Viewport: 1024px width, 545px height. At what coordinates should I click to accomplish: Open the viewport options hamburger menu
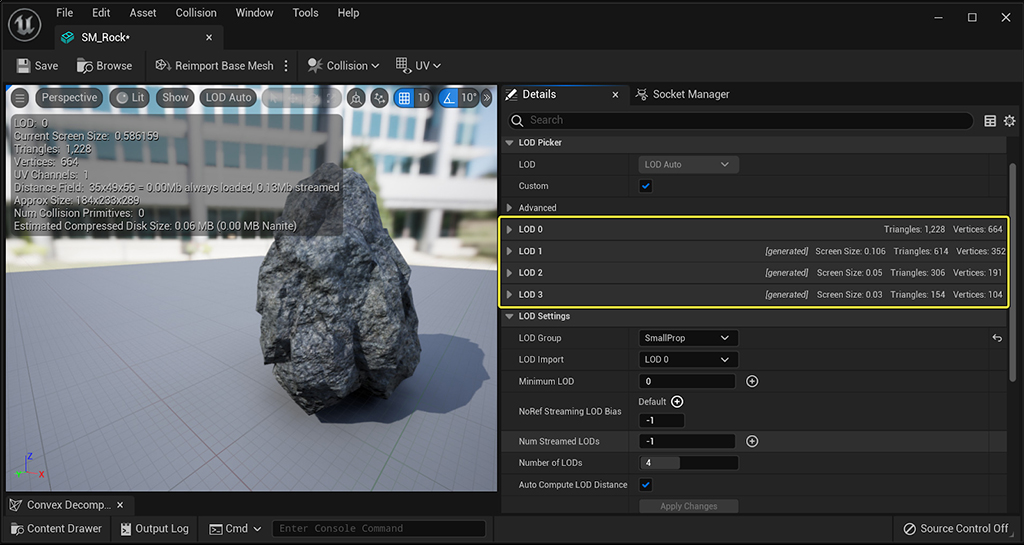click(x=20, y=98)
